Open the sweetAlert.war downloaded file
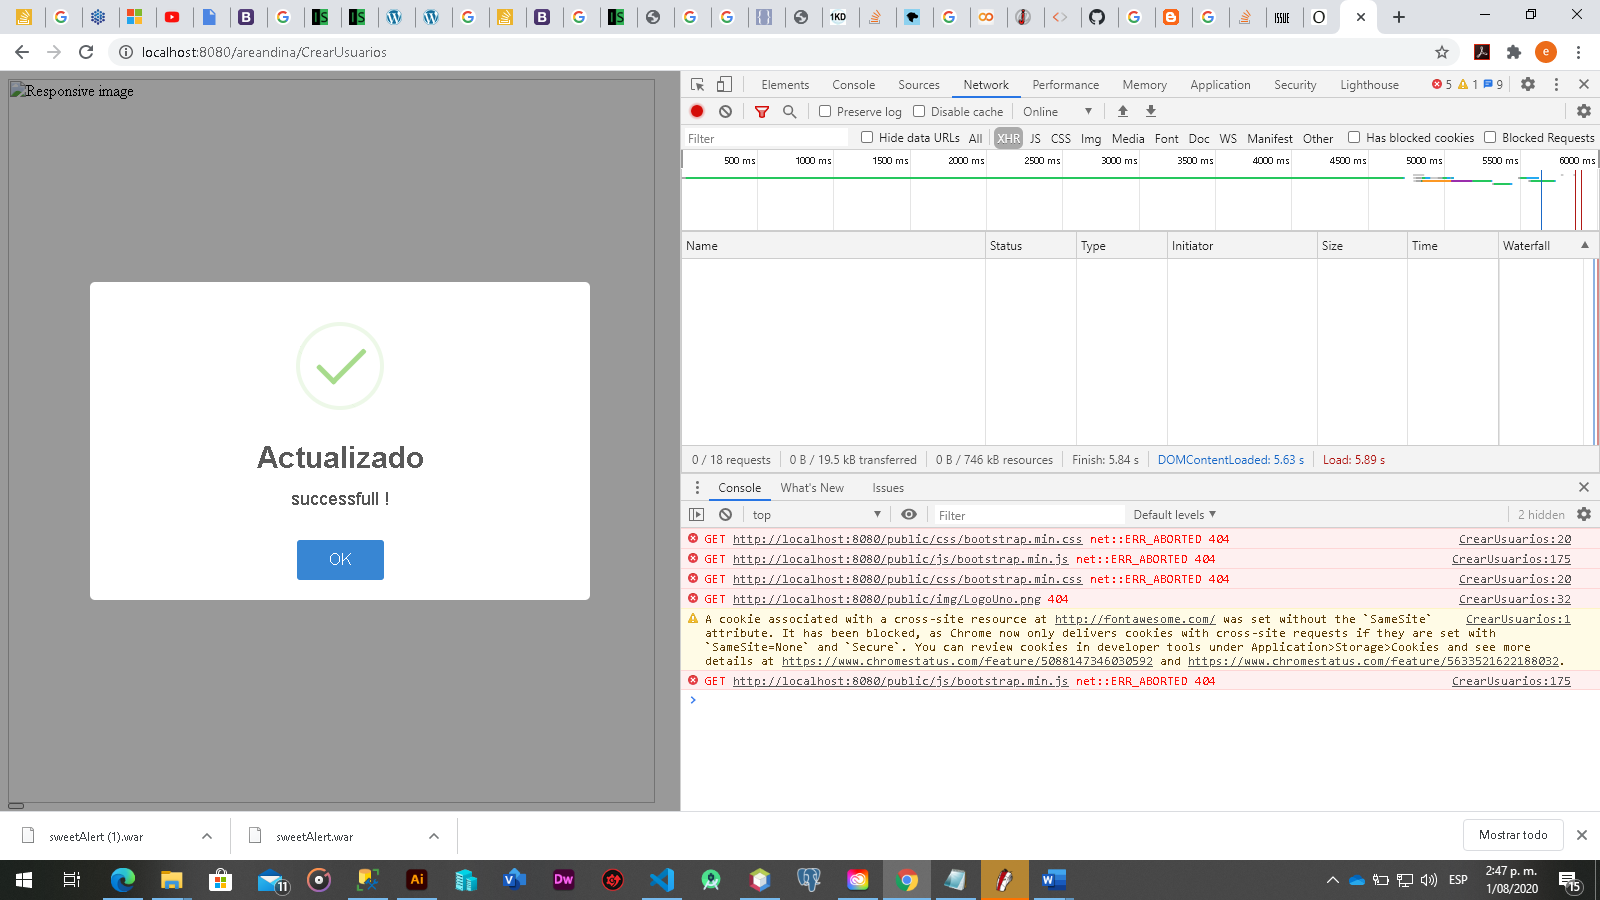Screen dimensions: 1600x900 click(x=314, y=837)
